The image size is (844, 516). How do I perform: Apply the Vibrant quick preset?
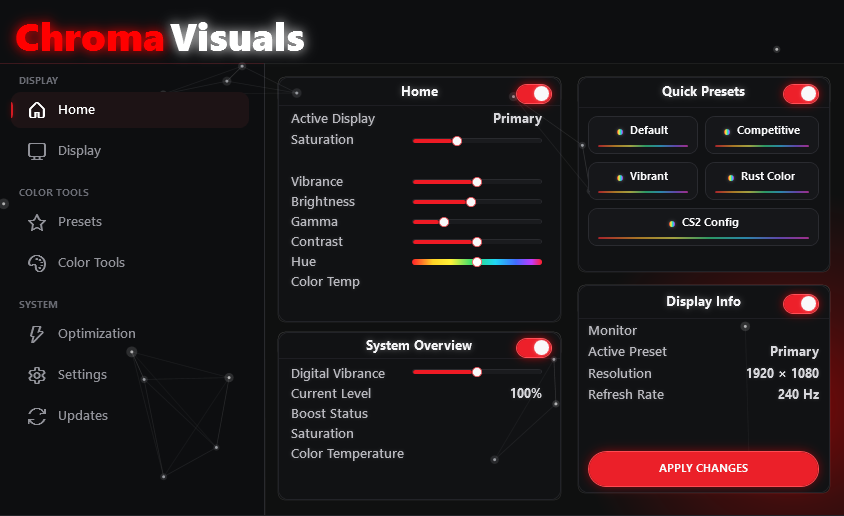pos(643,181)
